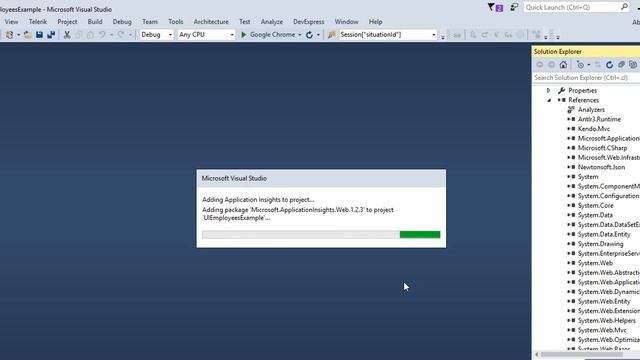The width and height of the screenshot is (640, 360).
Task: Open the Analyze menu
Action: [272, 22]
